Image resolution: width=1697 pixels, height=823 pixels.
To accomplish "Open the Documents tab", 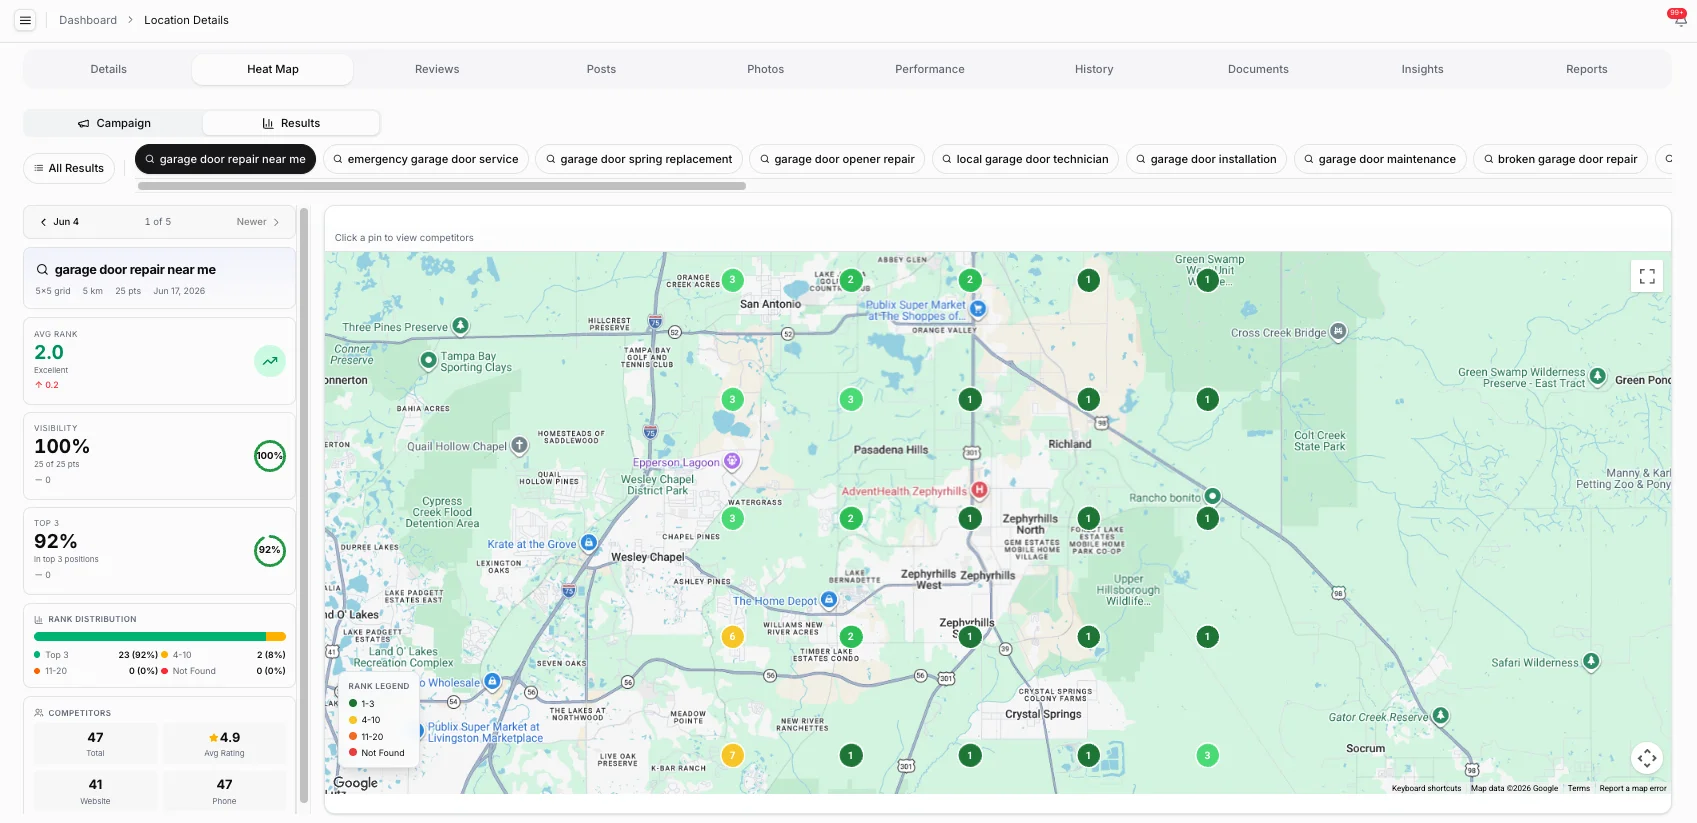I will (x=1258, y=69).
